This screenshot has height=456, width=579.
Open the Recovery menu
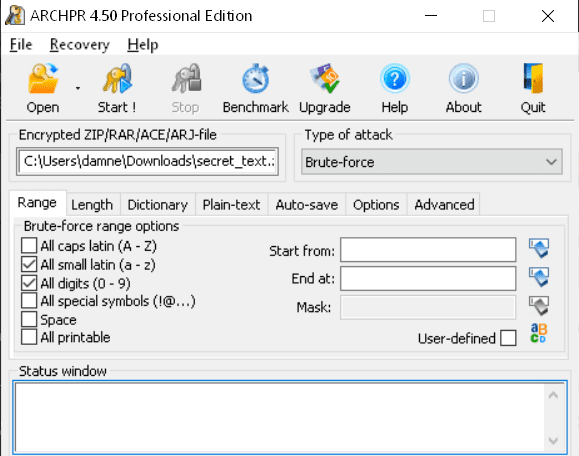[x=79, y=45]
